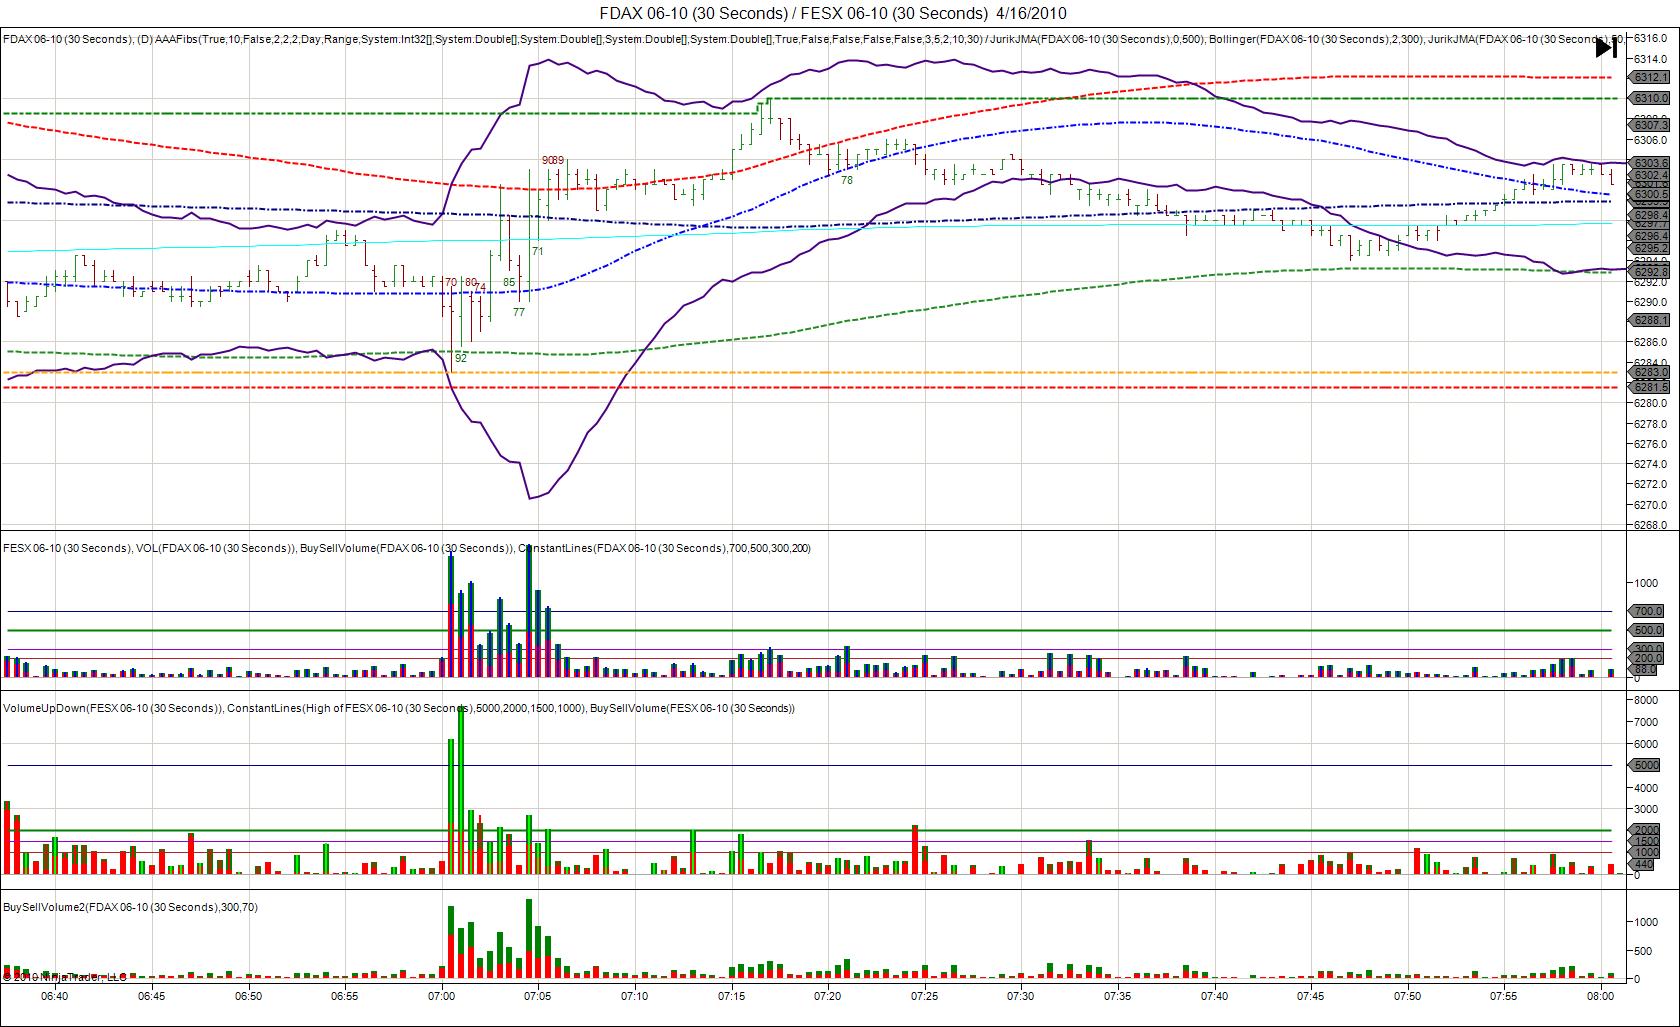Click the 6288.1 price marker
The image size is (1680, 1027).
pos(1650,320)
